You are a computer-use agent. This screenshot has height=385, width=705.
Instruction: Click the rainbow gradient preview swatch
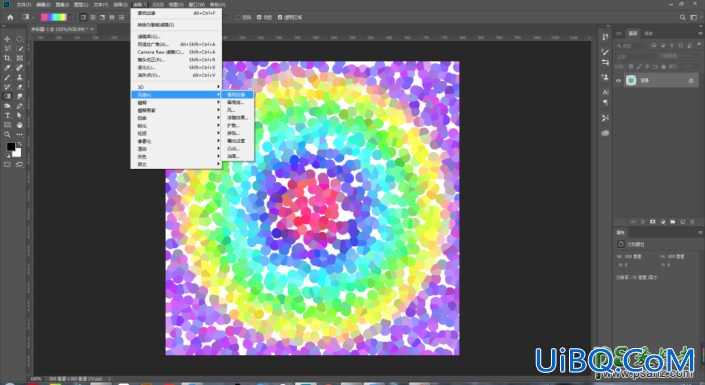coord(54,17)
